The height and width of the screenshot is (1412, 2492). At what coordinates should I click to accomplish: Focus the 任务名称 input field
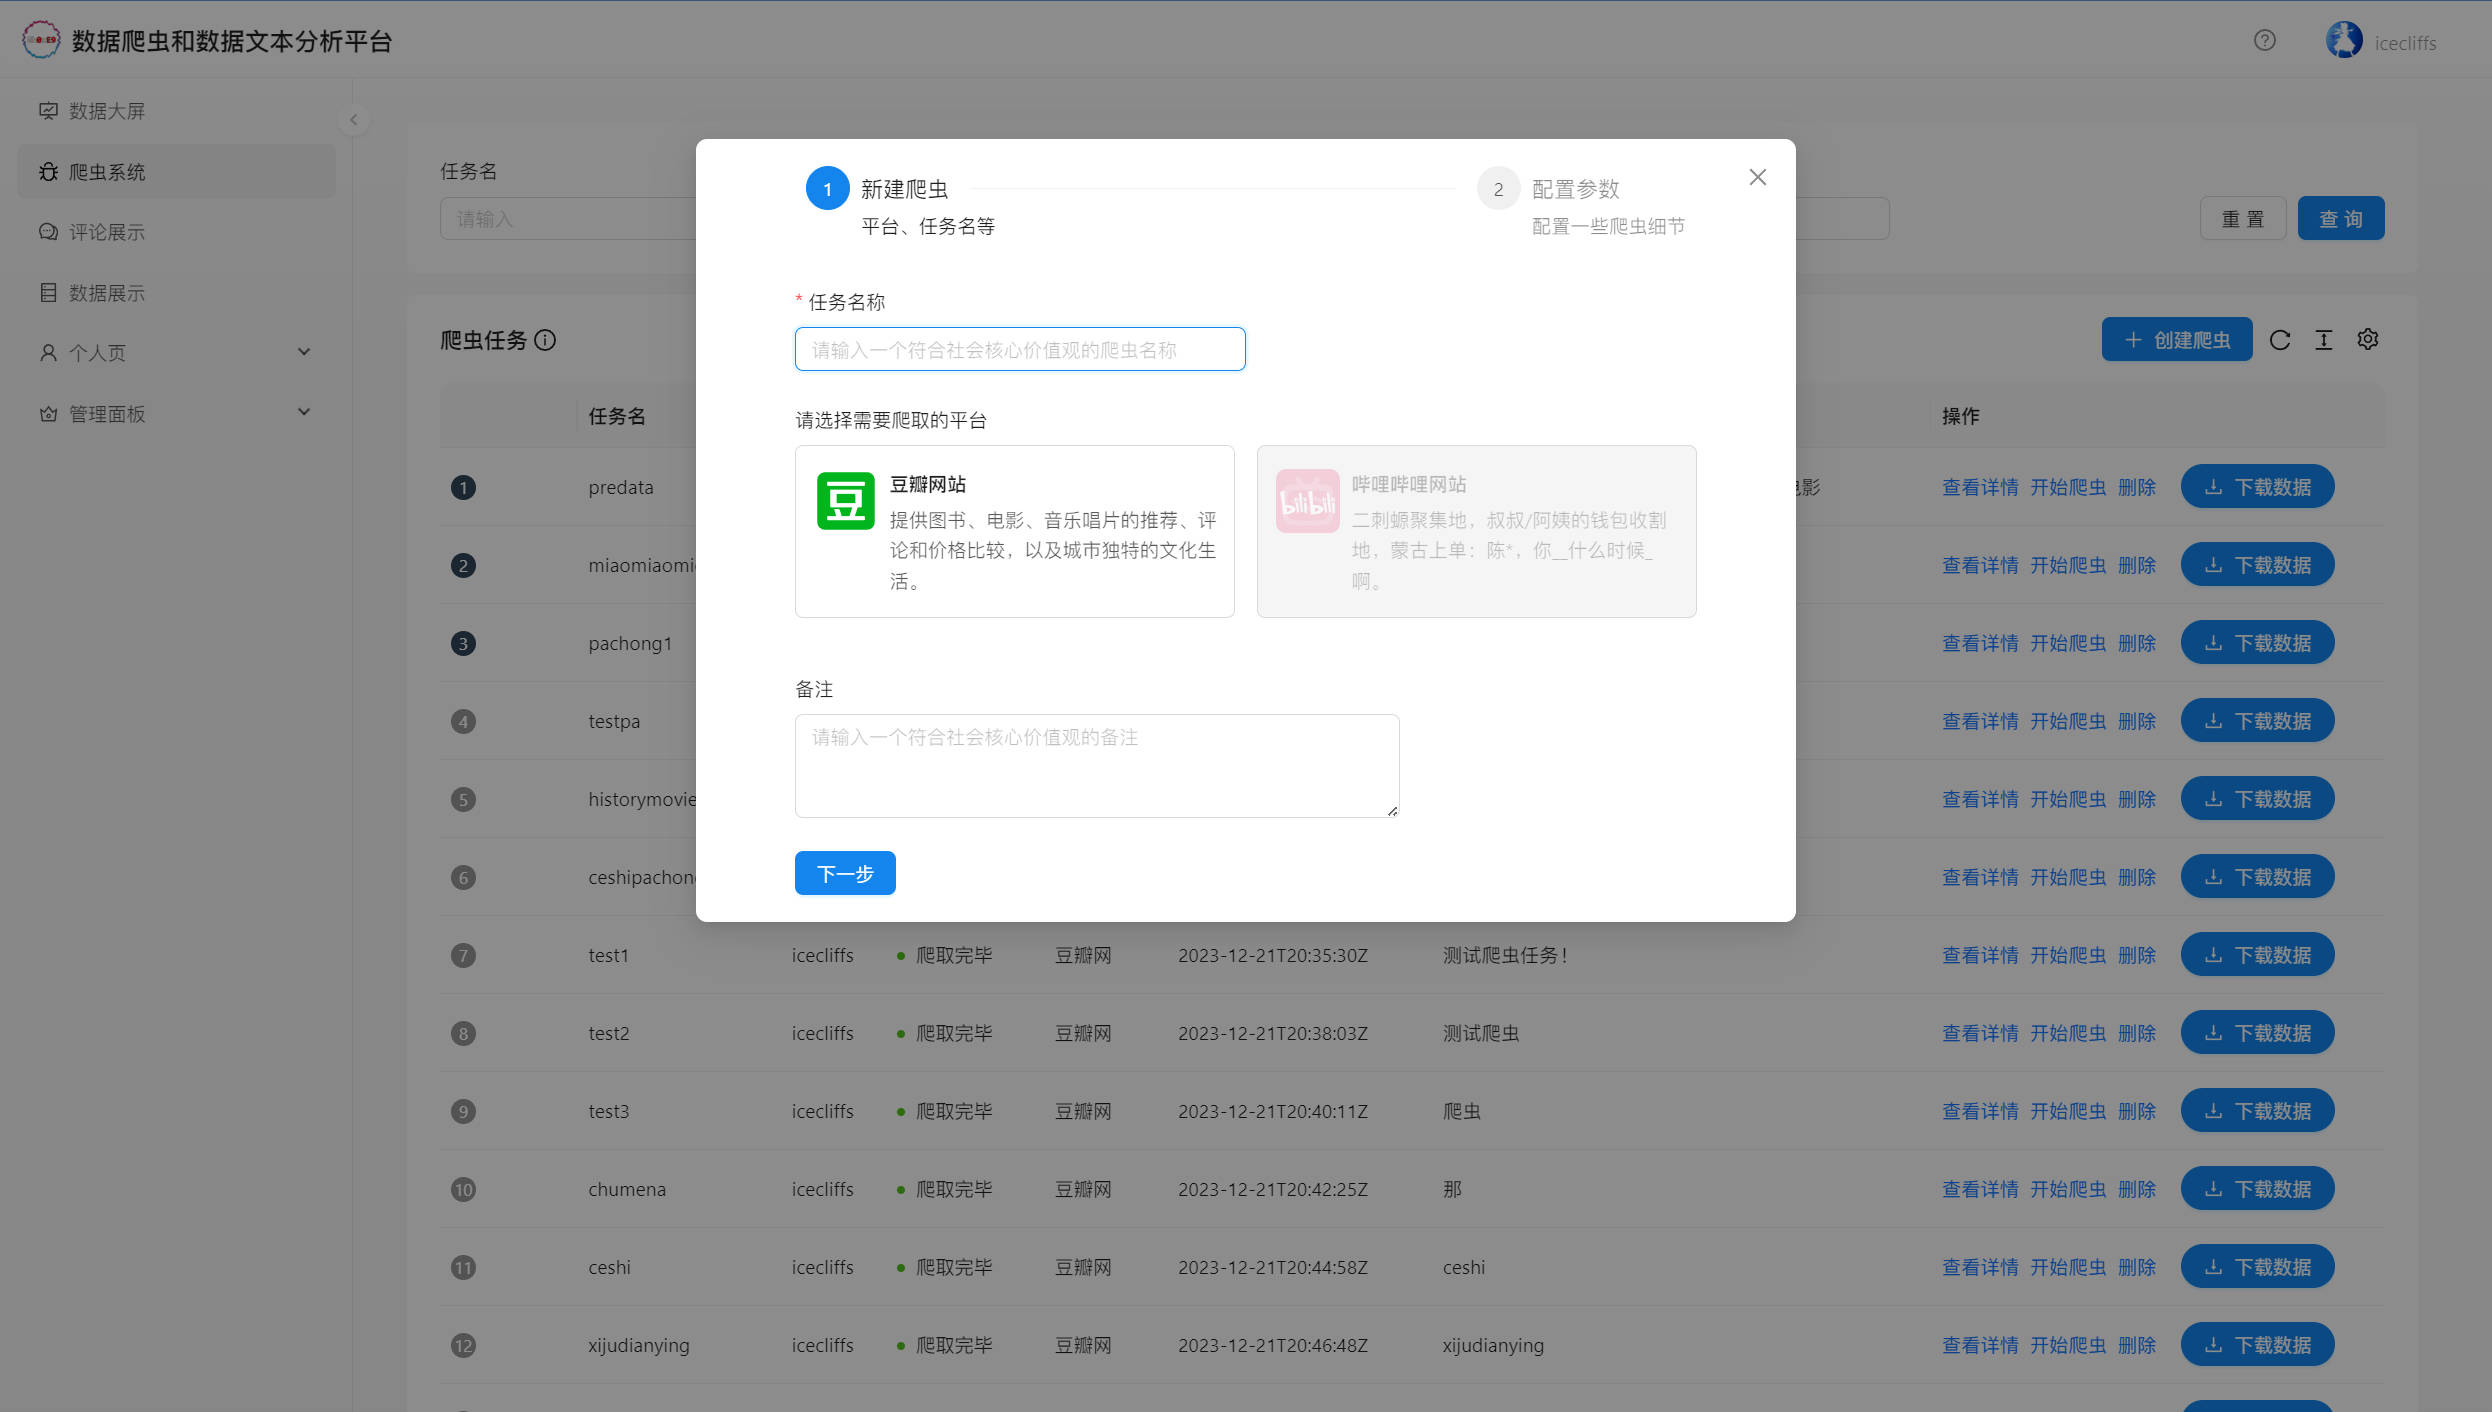[x=1020, y=349]
